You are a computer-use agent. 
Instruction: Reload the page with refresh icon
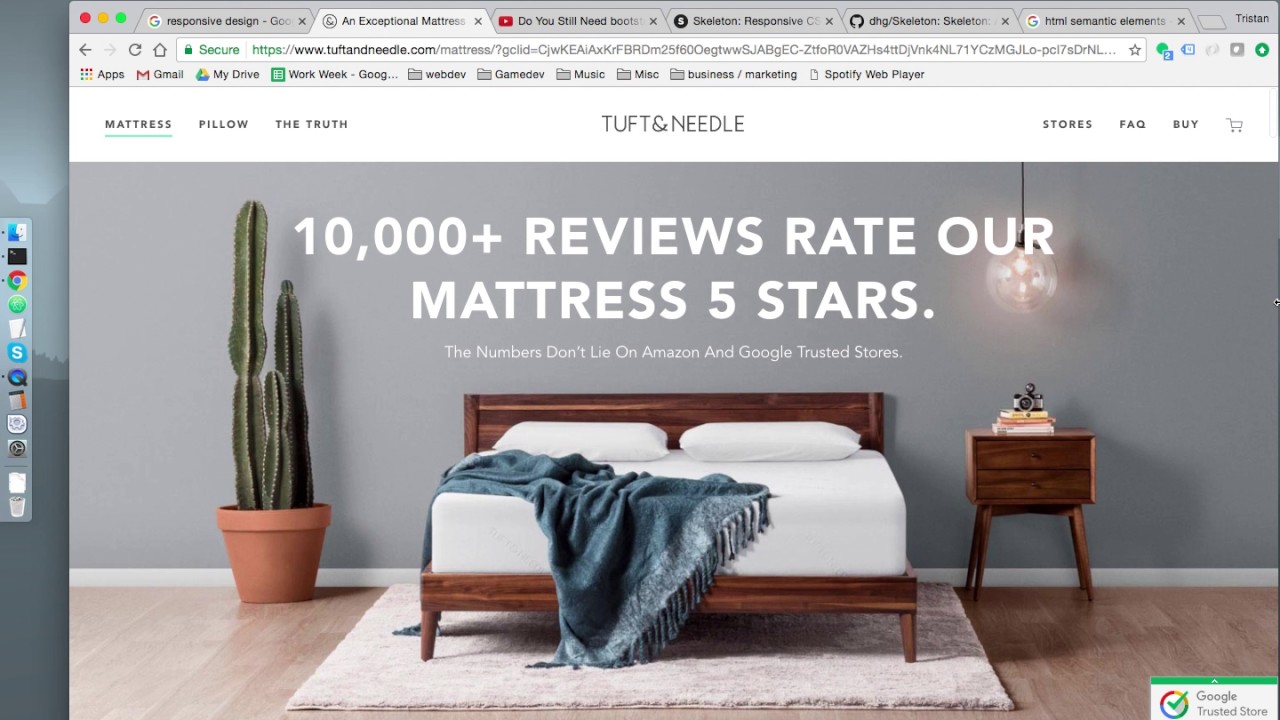point(135,50)
